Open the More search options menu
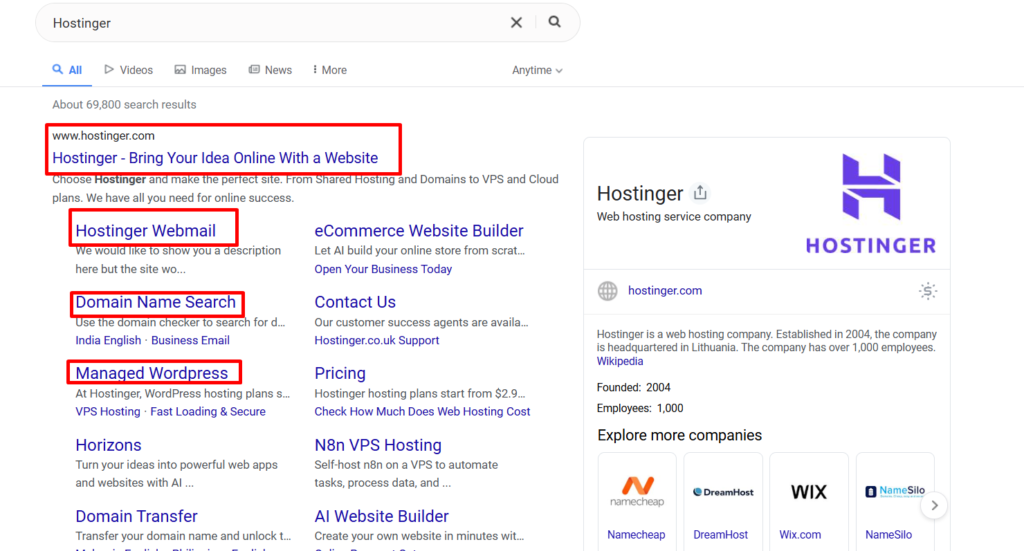1024x551 pixels. pos(330,70)
